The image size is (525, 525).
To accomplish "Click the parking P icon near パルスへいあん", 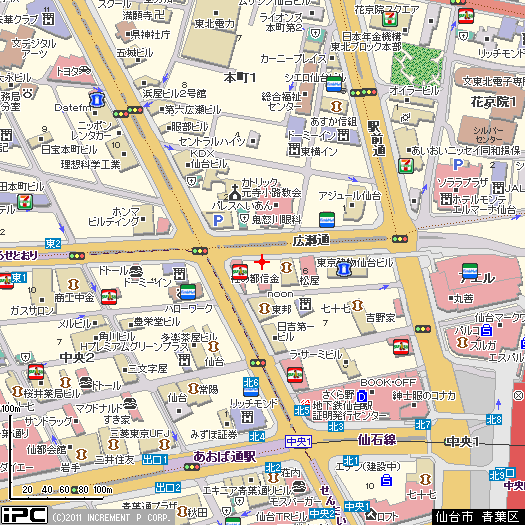I will (x=218, y=220).
